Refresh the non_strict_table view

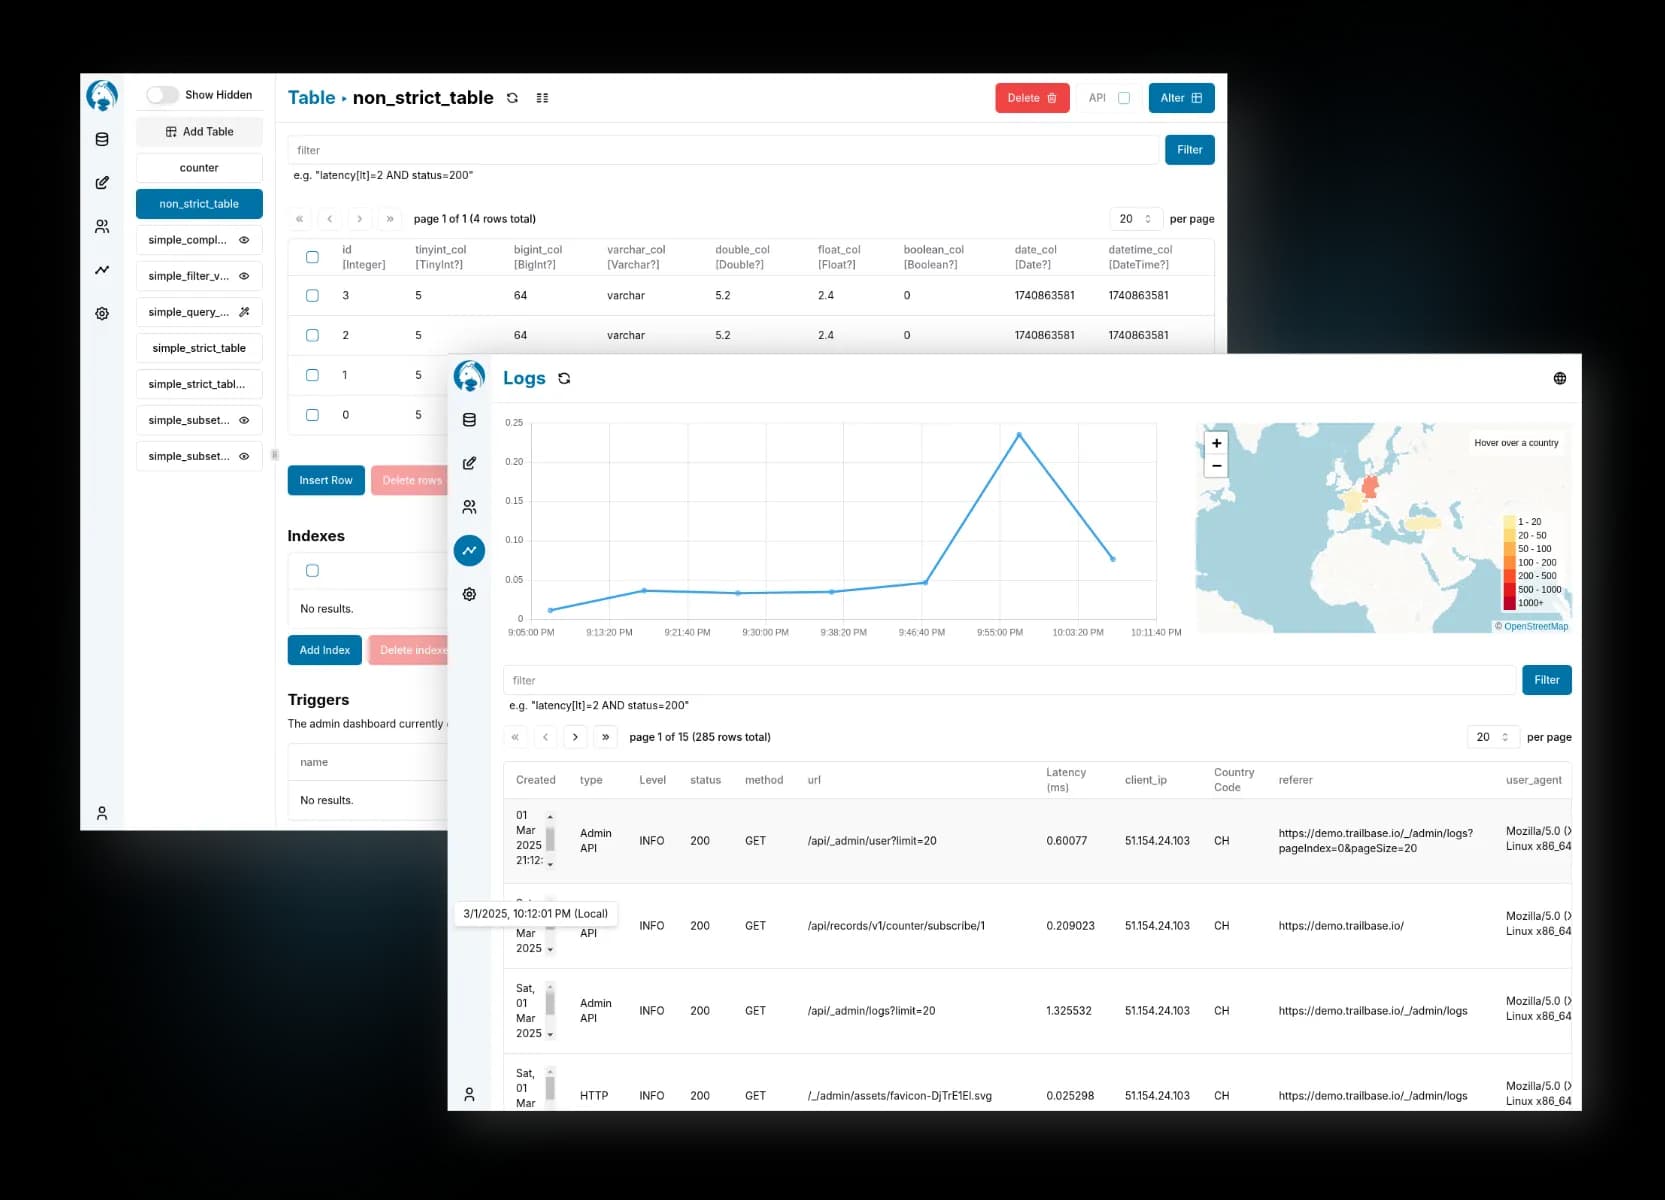pyautogui.click(x=512, y=98)
